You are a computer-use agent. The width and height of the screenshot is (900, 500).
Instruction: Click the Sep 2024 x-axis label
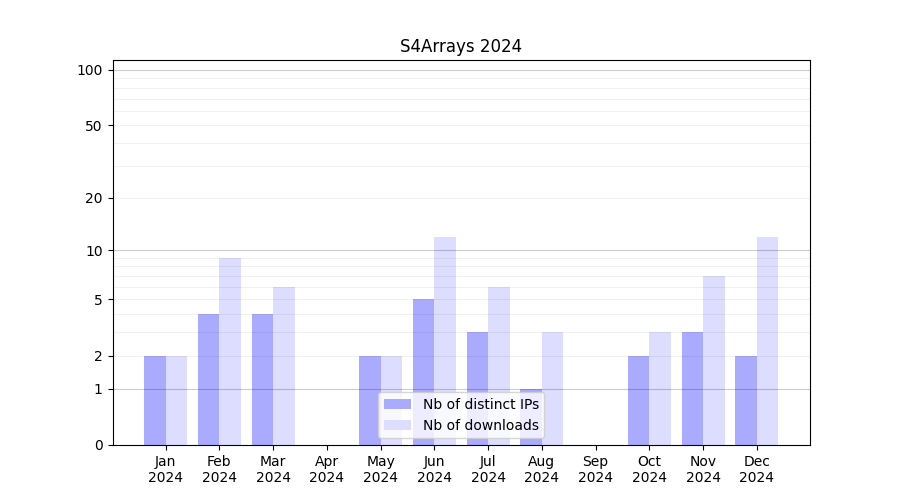595,469
